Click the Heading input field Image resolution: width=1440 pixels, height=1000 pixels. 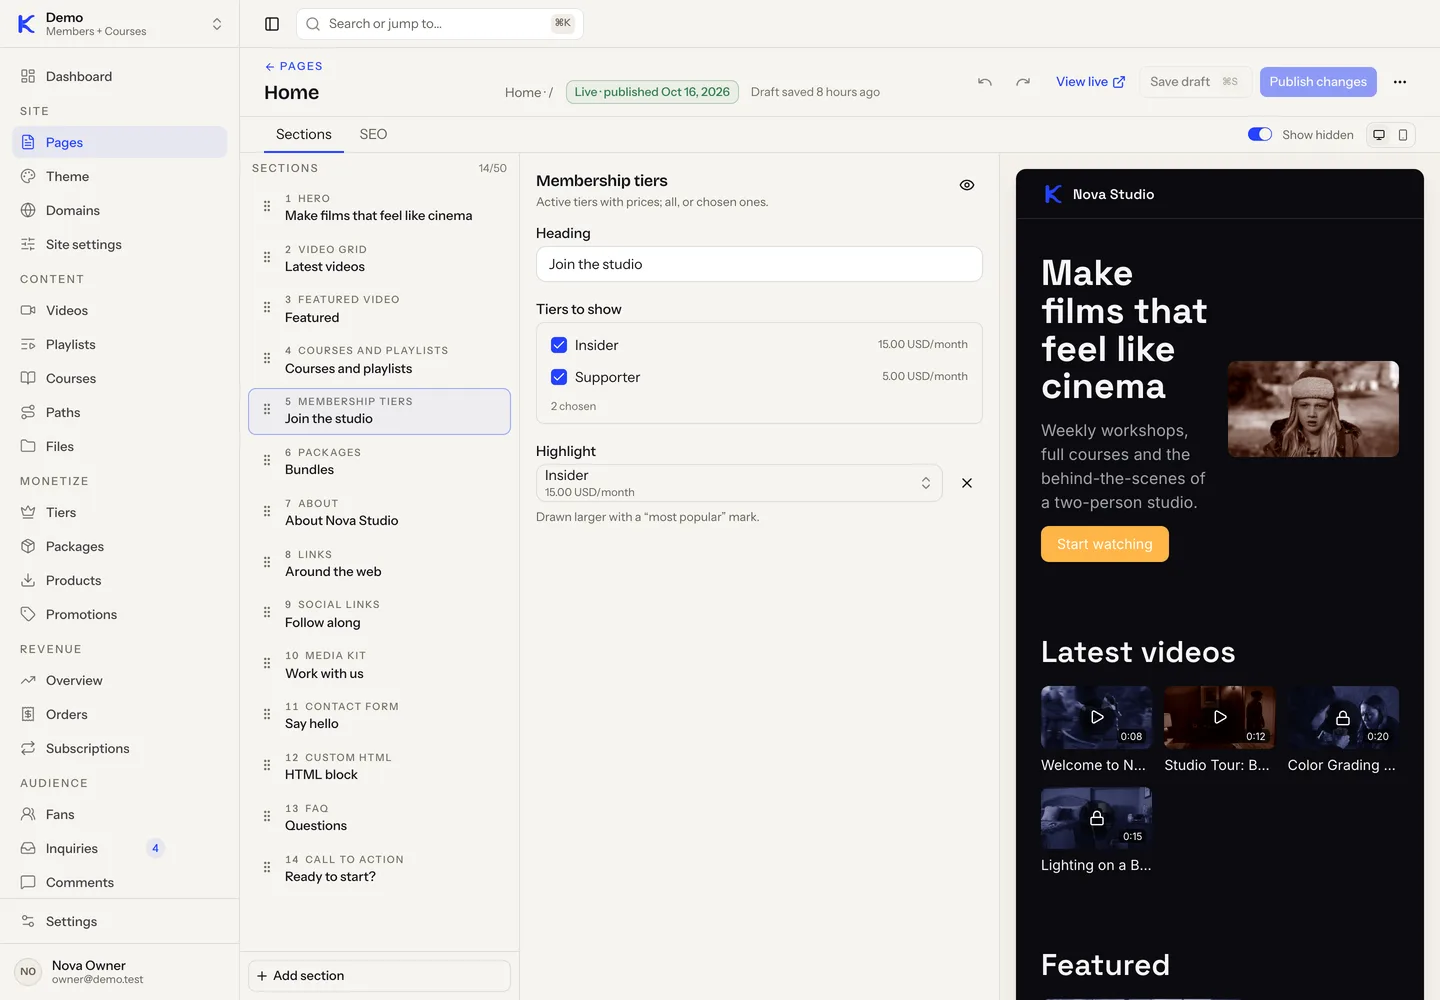point(759,264)
